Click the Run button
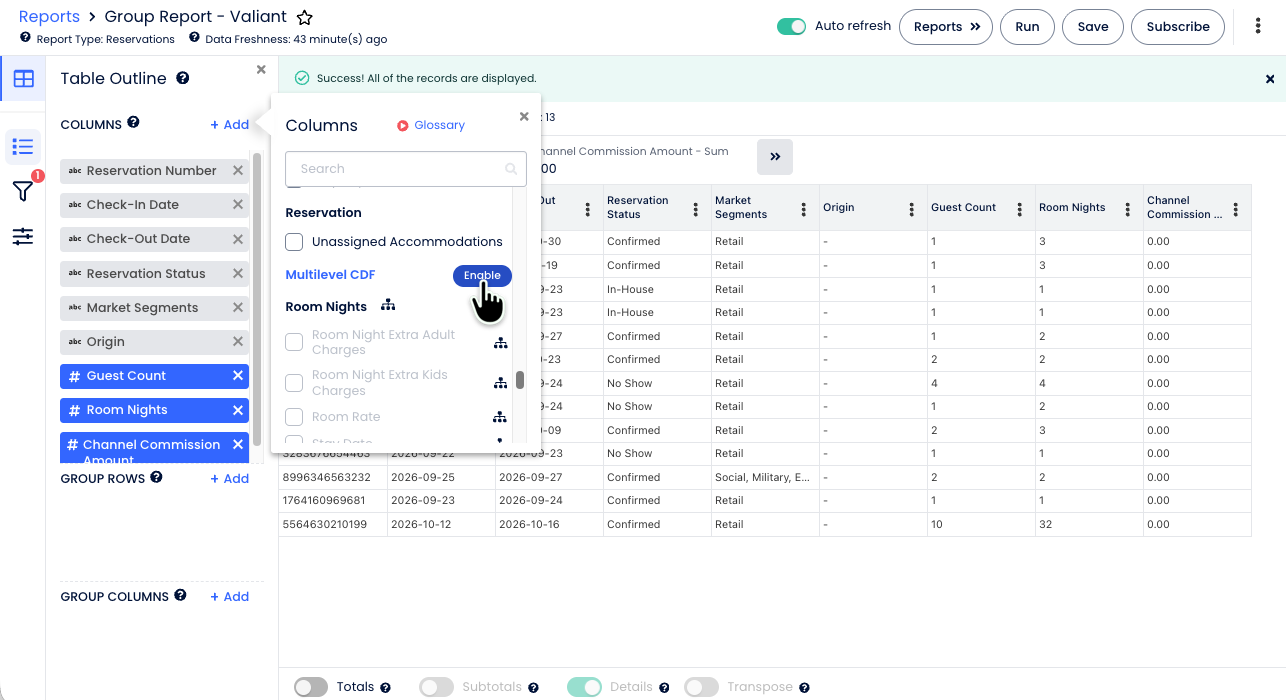The height and width of the screenshot is (700, 1286). (1027, 27)
